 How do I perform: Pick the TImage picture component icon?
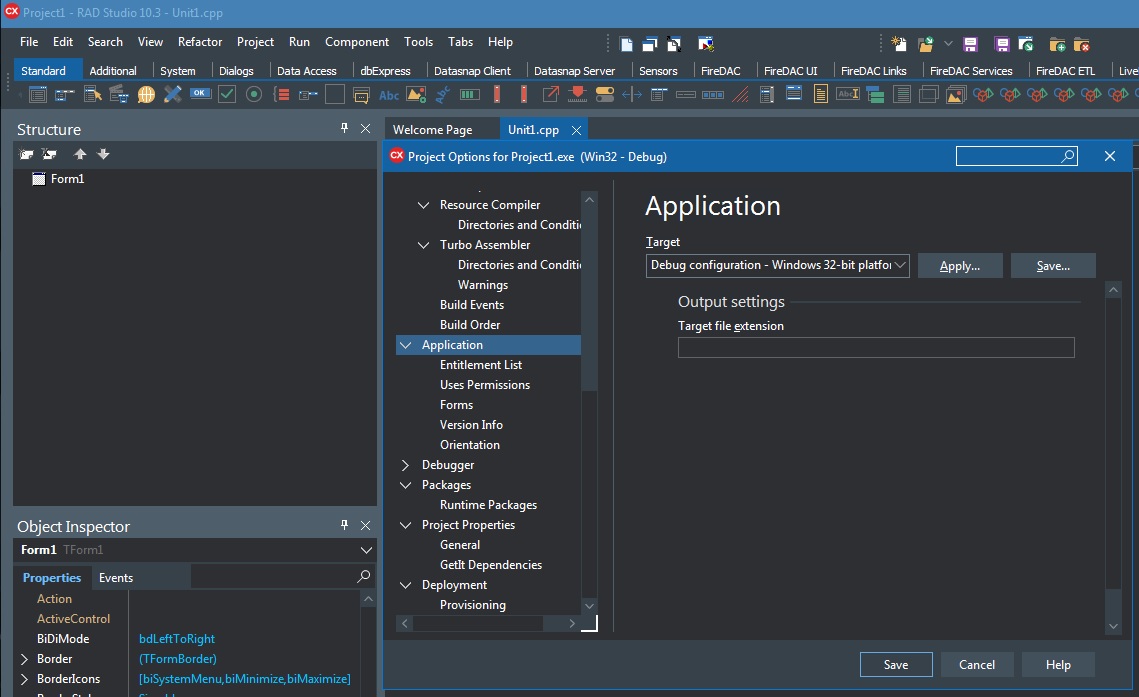[416, 94]
